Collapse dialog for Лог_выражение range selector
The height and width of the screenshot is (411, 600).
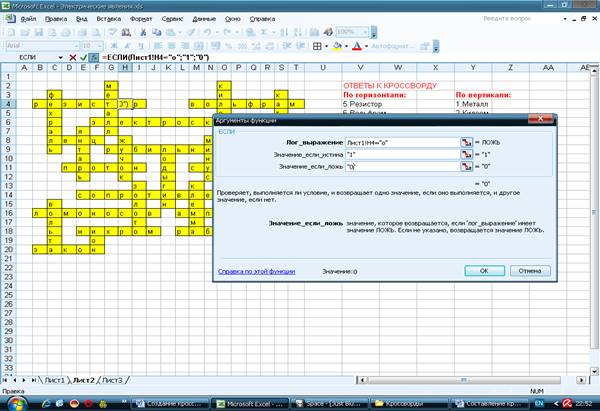coord(466,144)
